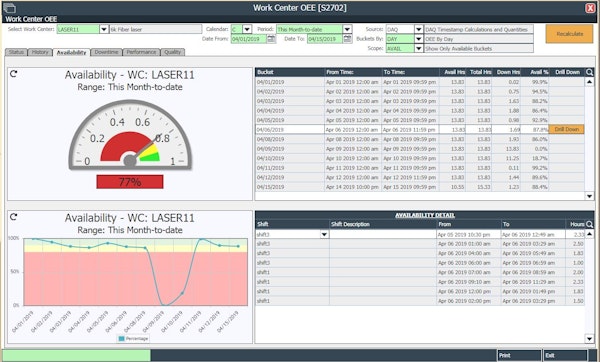Switch to the Downtime tab
Viewport: 600px width, 362px height.
point(106,52)
